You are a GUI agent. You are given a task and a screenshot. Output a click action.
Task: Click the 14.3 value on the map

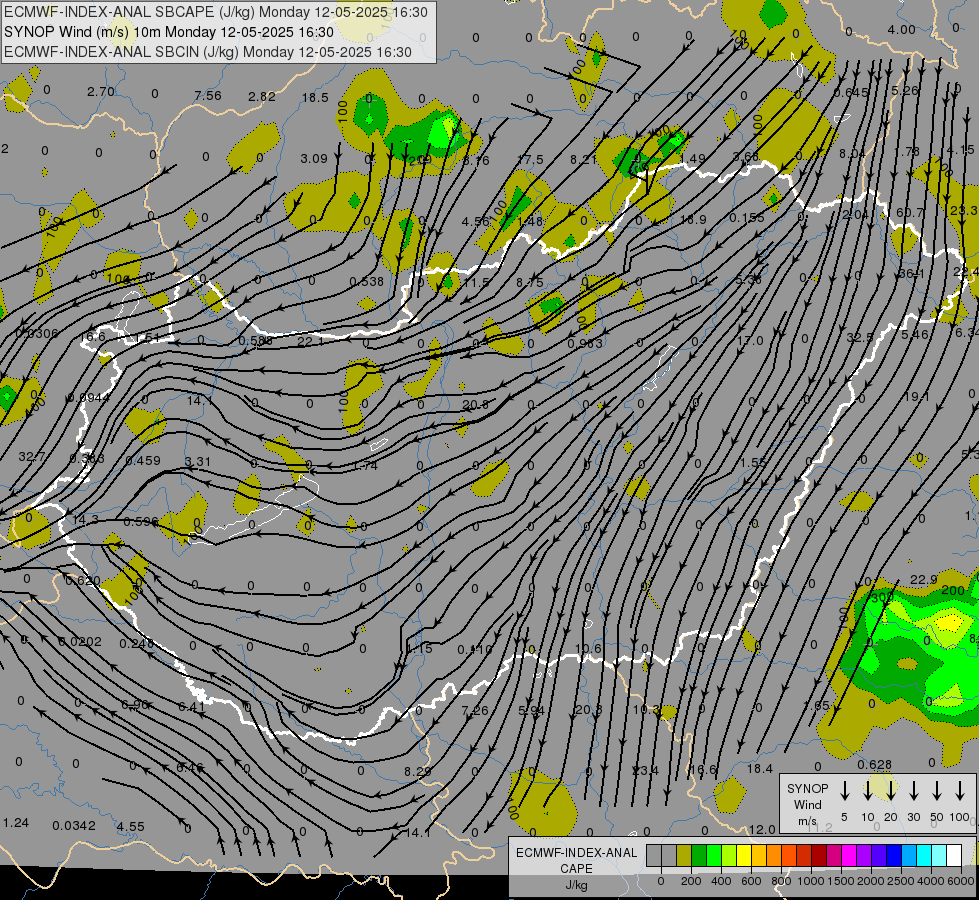tap(85, 519)
